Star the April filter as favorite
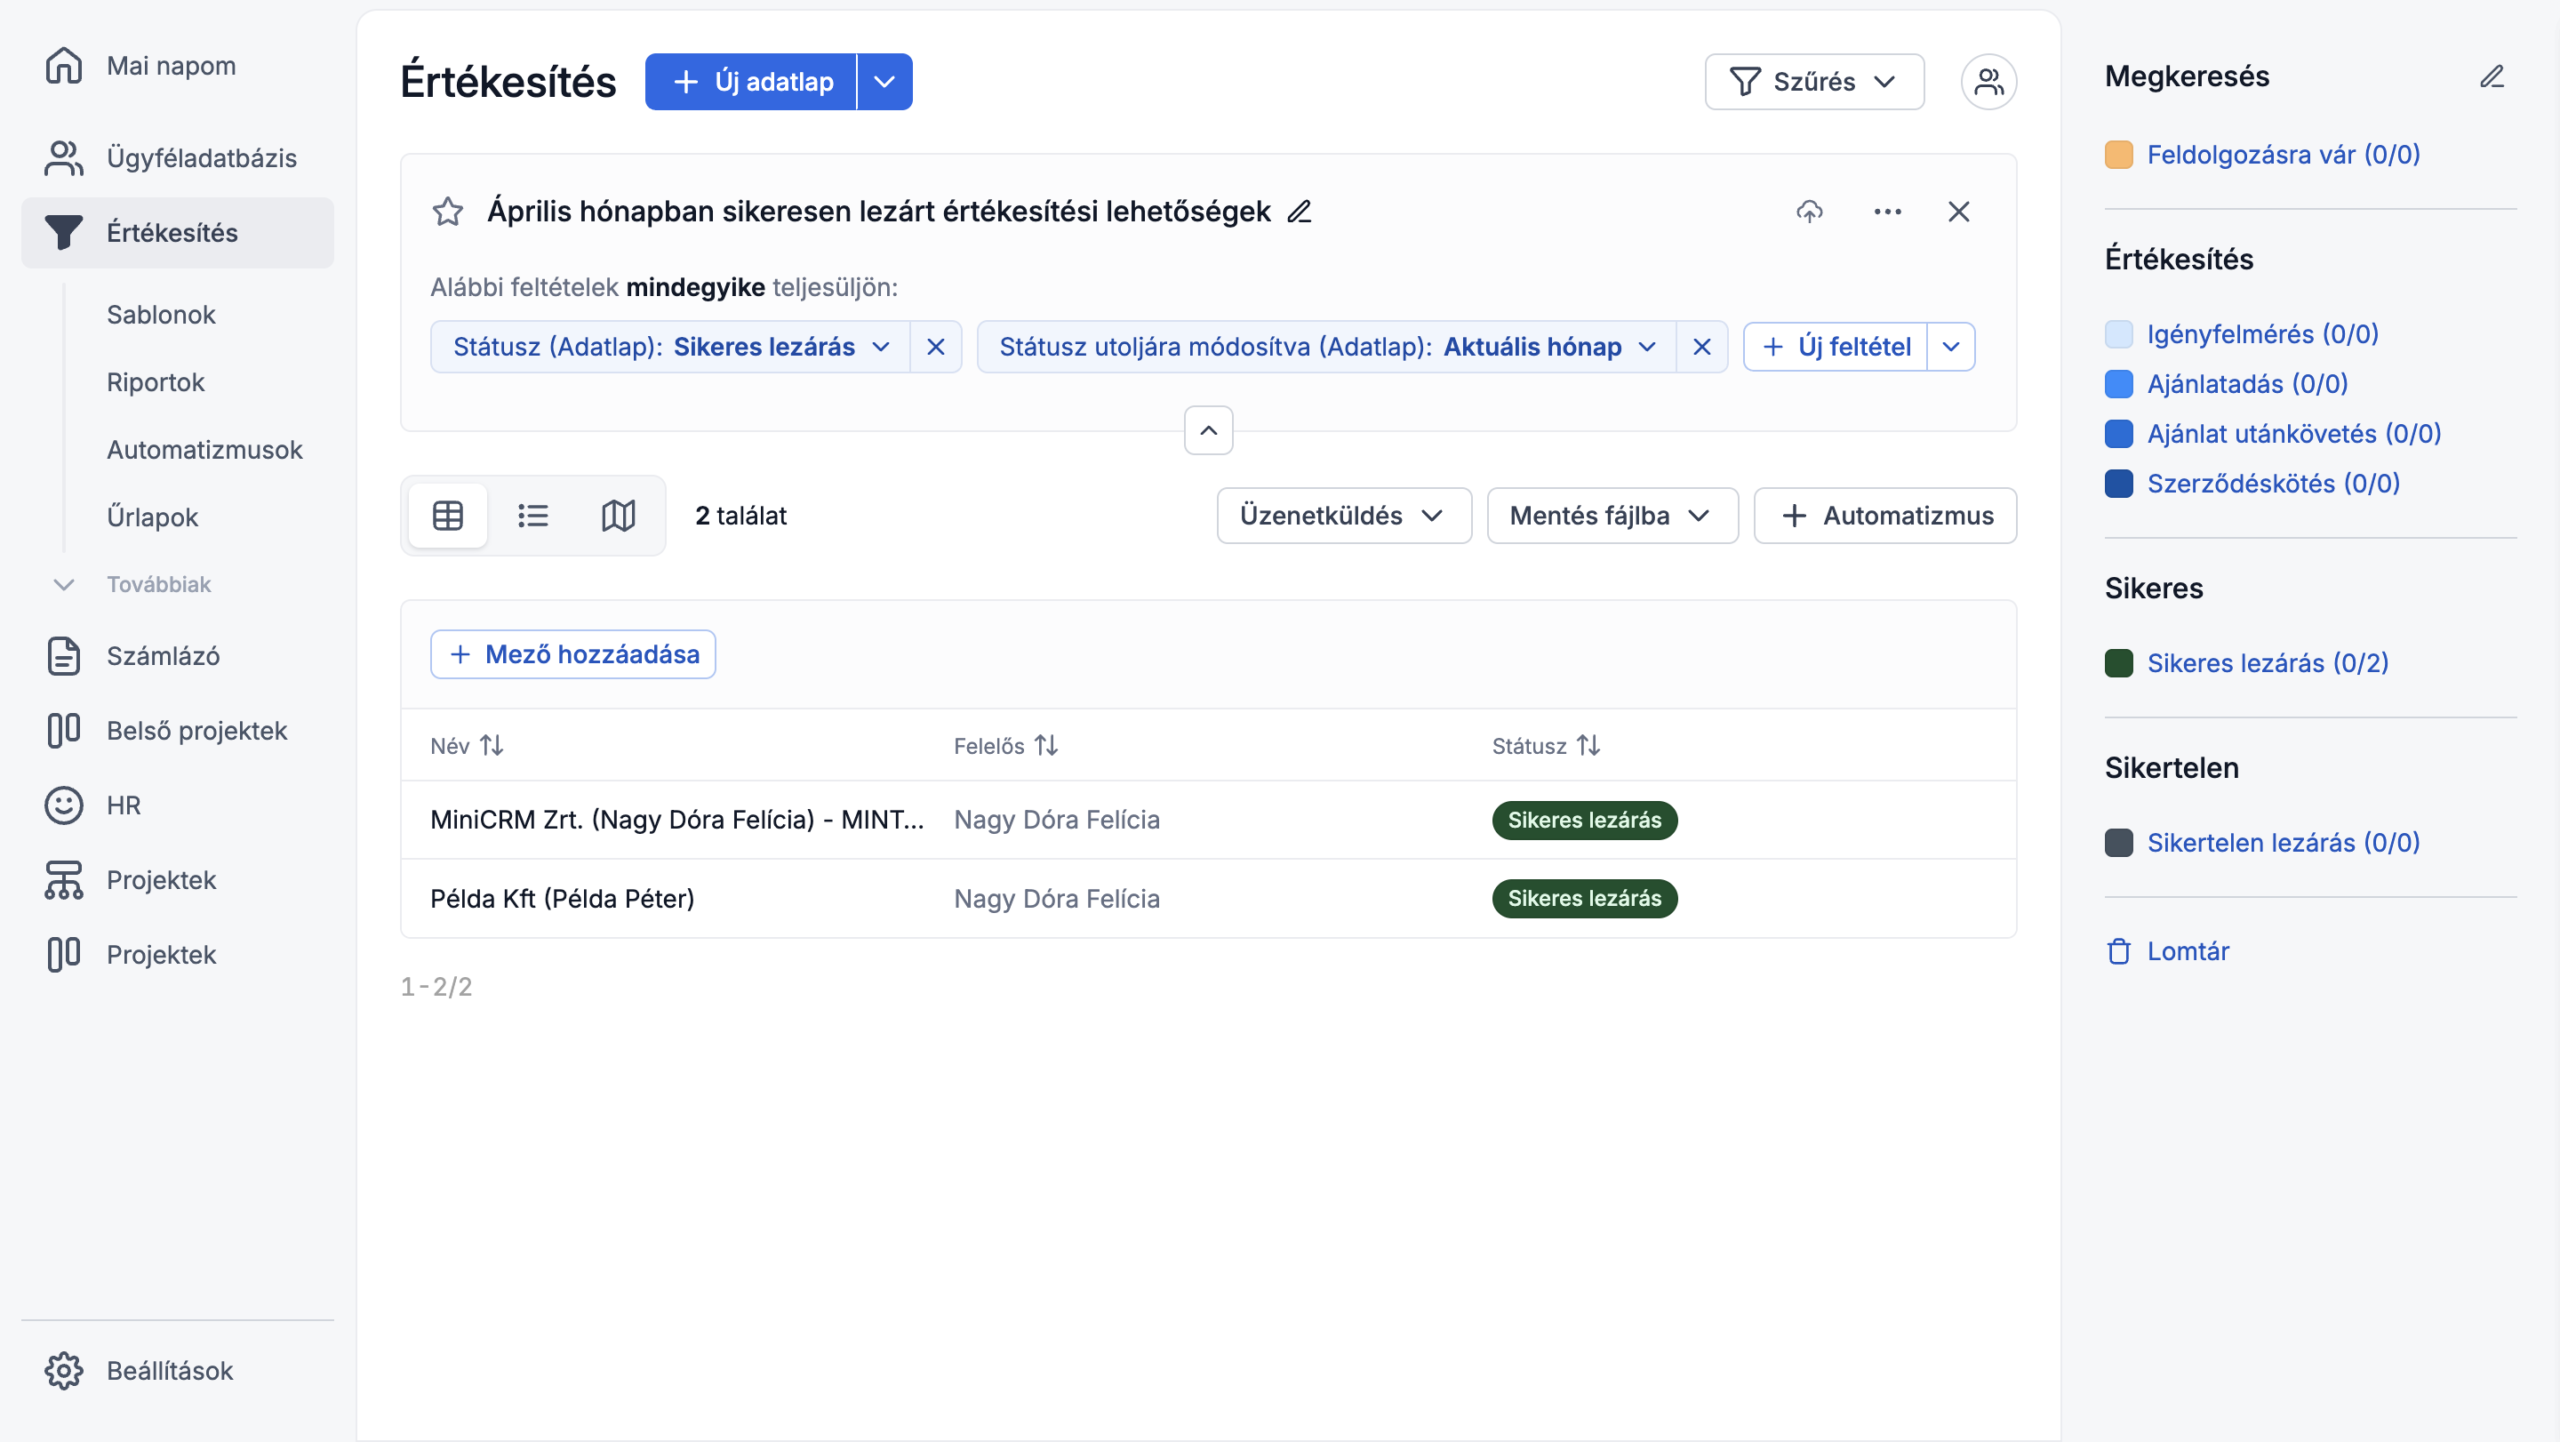This screenshot has height=1442, width=2560. [x=447, y=212]
